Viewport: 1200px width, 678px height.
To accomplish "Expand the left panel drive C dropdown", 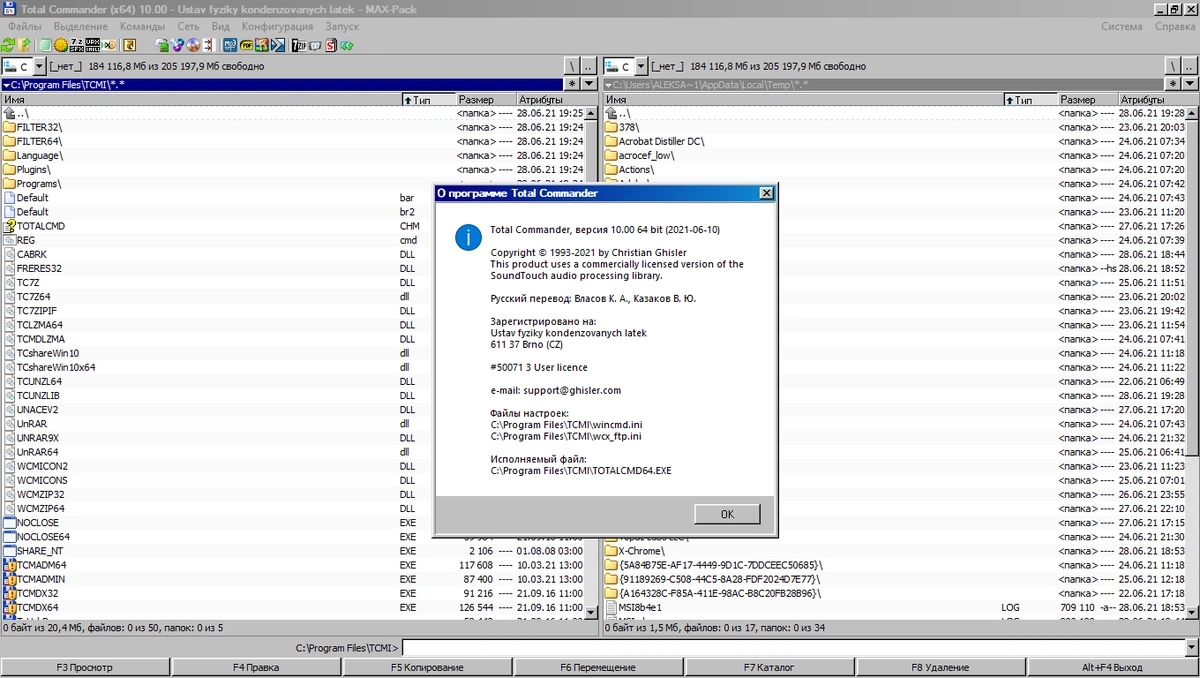I will 40,66.
